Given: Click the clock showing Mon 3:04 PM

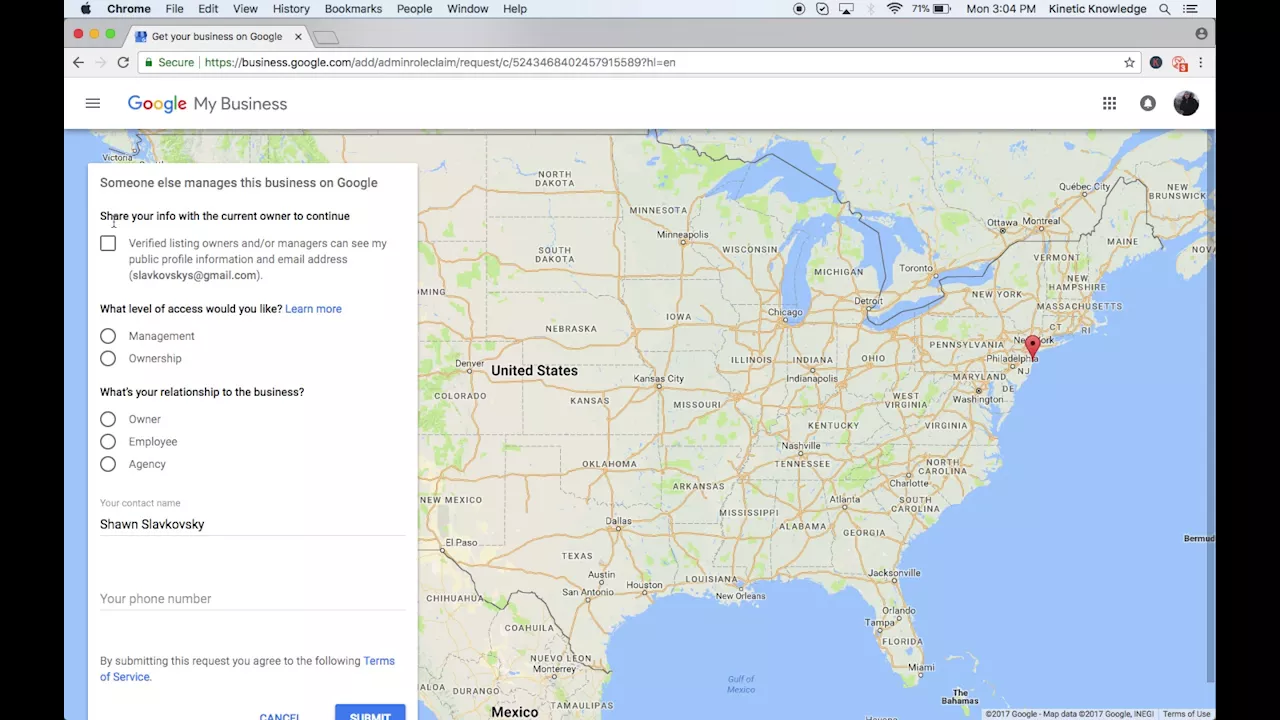Looking at the screenshot, I should (1001, 9).
